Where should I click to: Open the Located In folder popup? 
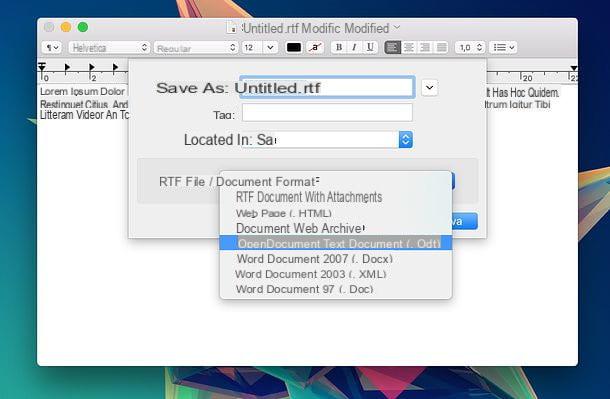click(x=327, y=140)
